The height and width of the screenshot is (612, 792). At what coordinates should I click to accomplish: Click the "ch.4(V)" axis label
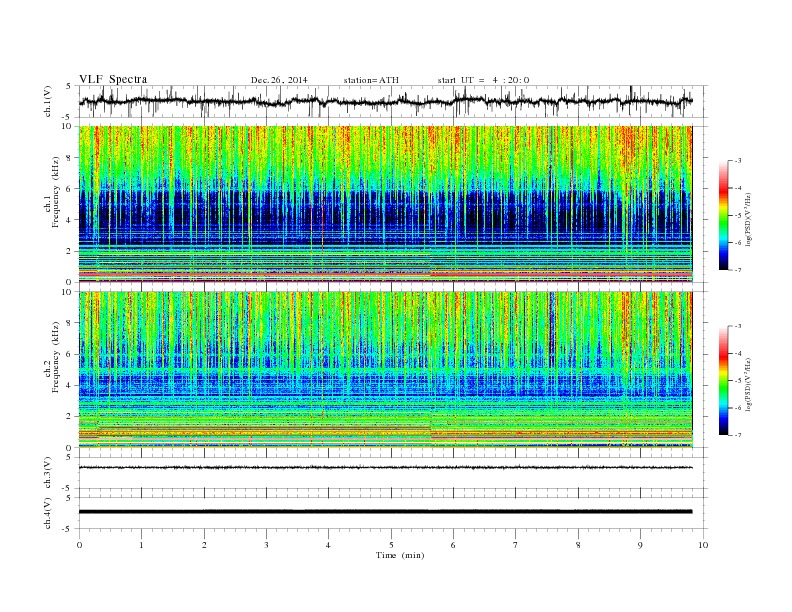[x=48, y=513]
